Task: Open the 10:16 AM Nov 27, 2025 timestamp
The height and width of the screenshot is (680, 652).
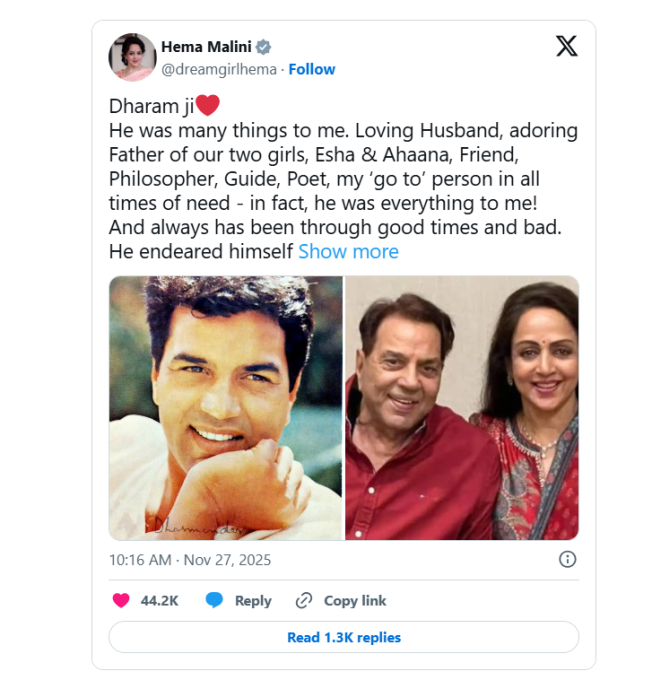Action: point(190,560)
